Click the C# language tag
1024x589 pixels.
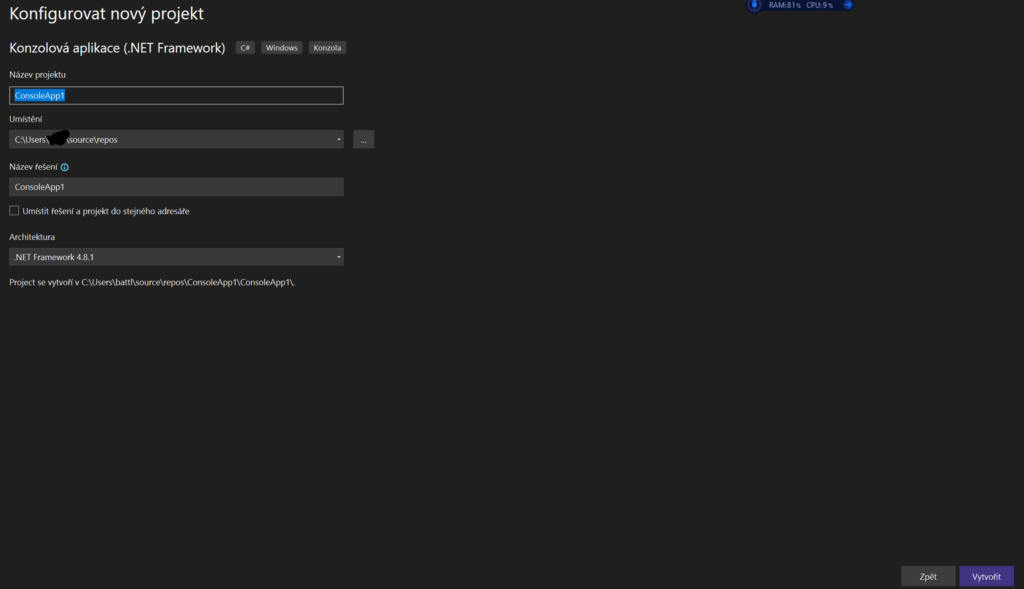245,48
